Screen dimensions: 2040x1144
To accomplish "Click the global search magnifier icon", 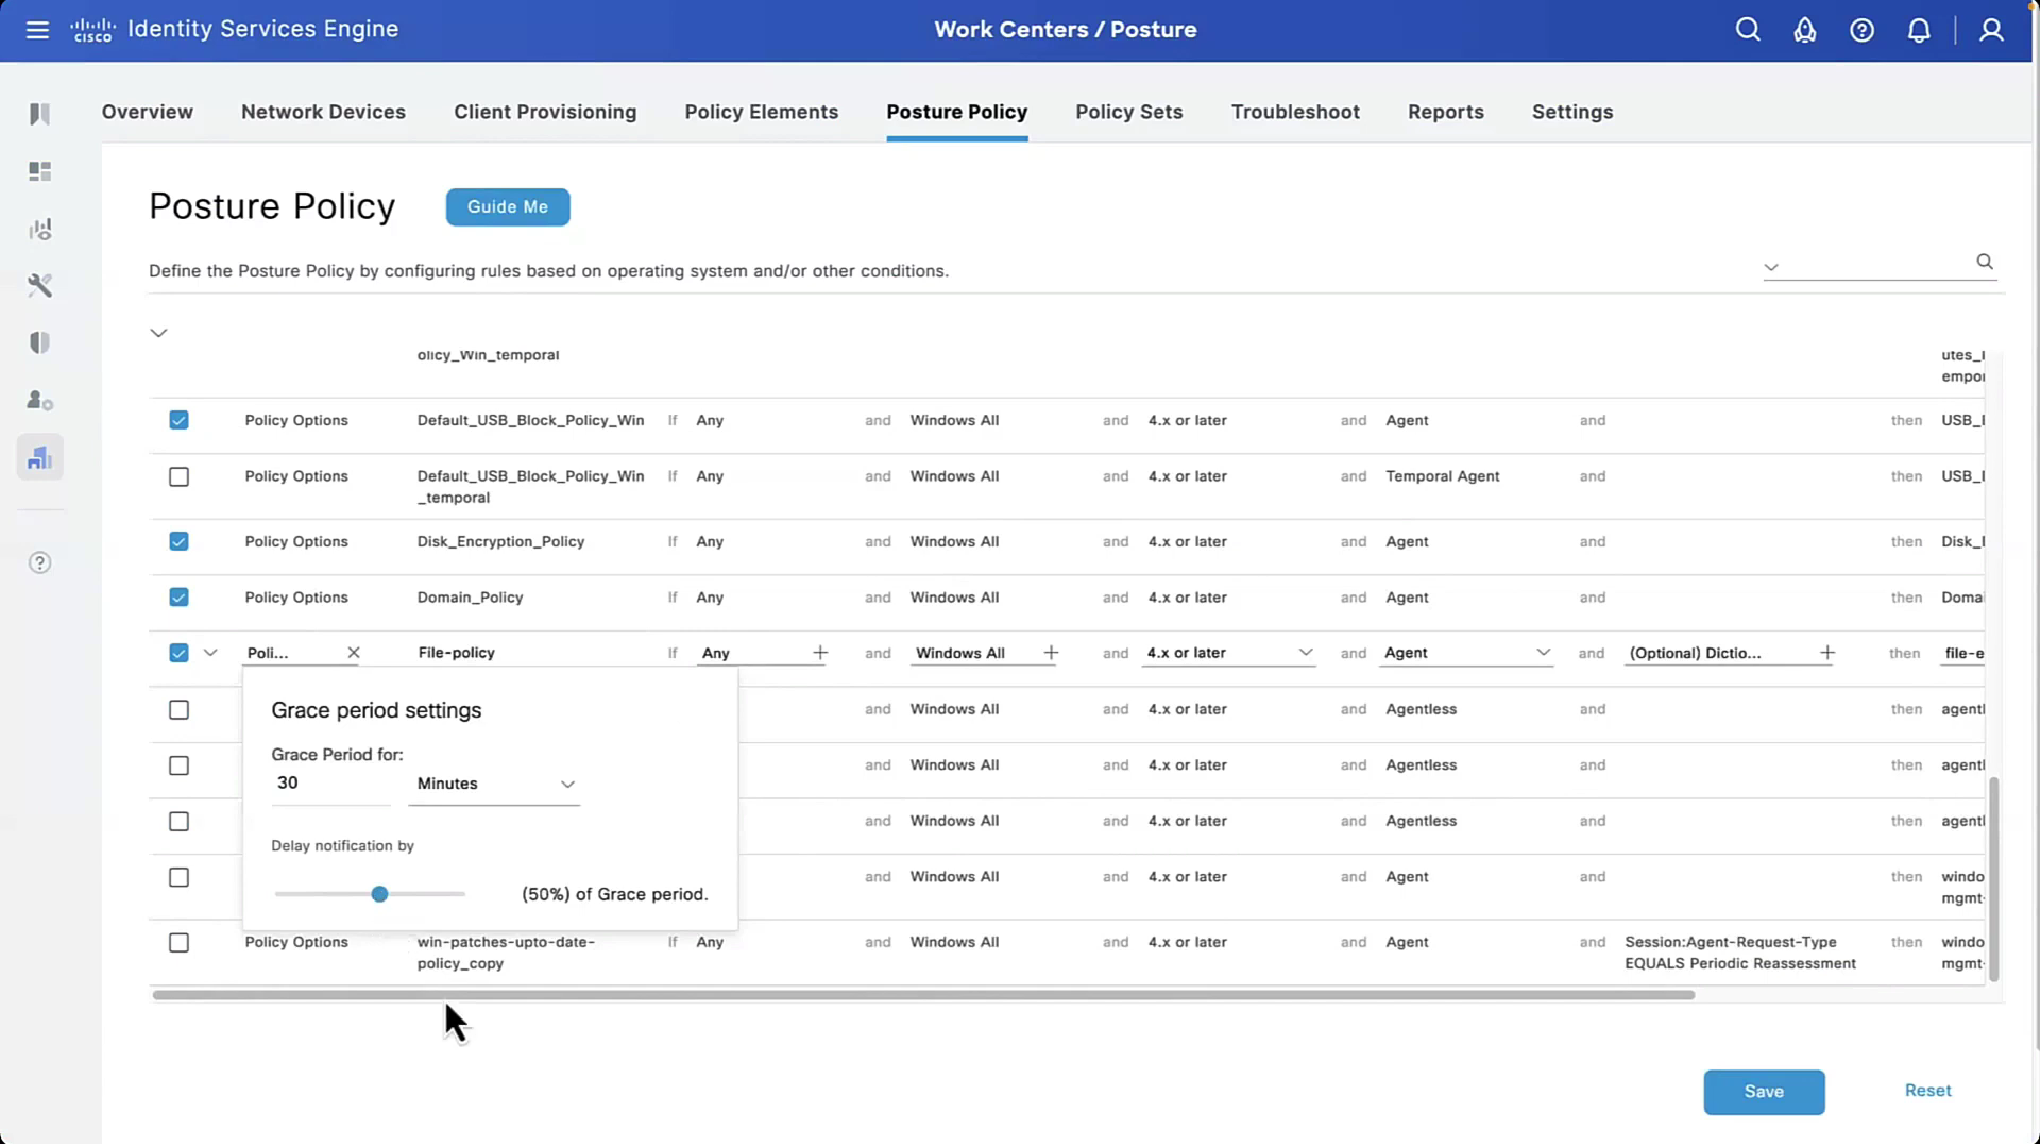I will click(1747, 29).
